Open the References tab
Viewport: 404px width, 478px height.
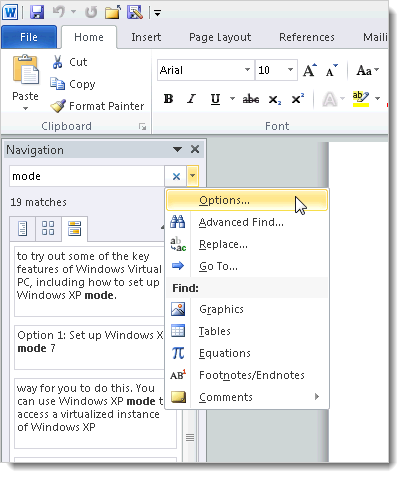[x=307, y=37]
